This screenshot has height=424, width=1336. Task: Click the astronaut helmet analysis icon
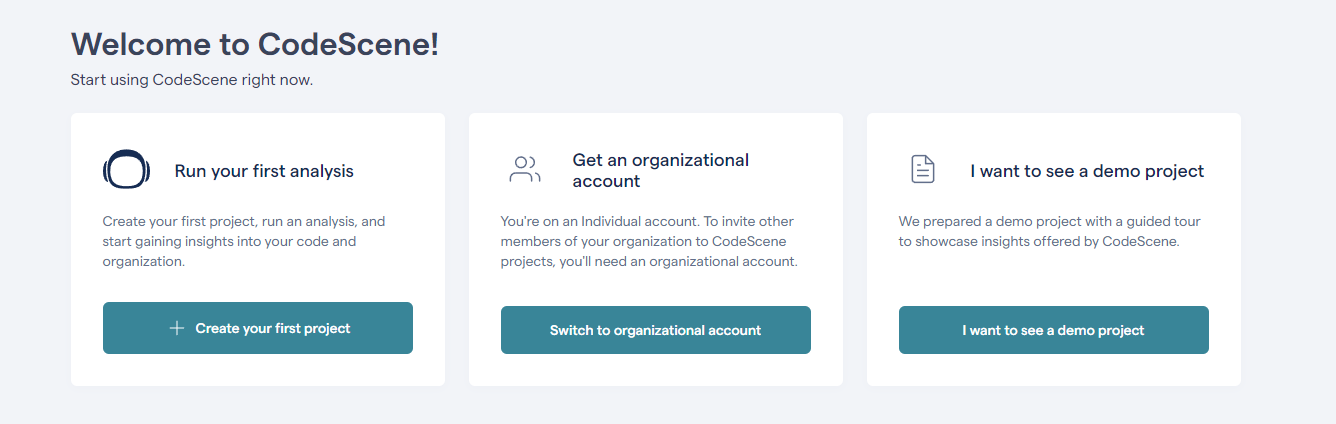click(x=126, y=170)
